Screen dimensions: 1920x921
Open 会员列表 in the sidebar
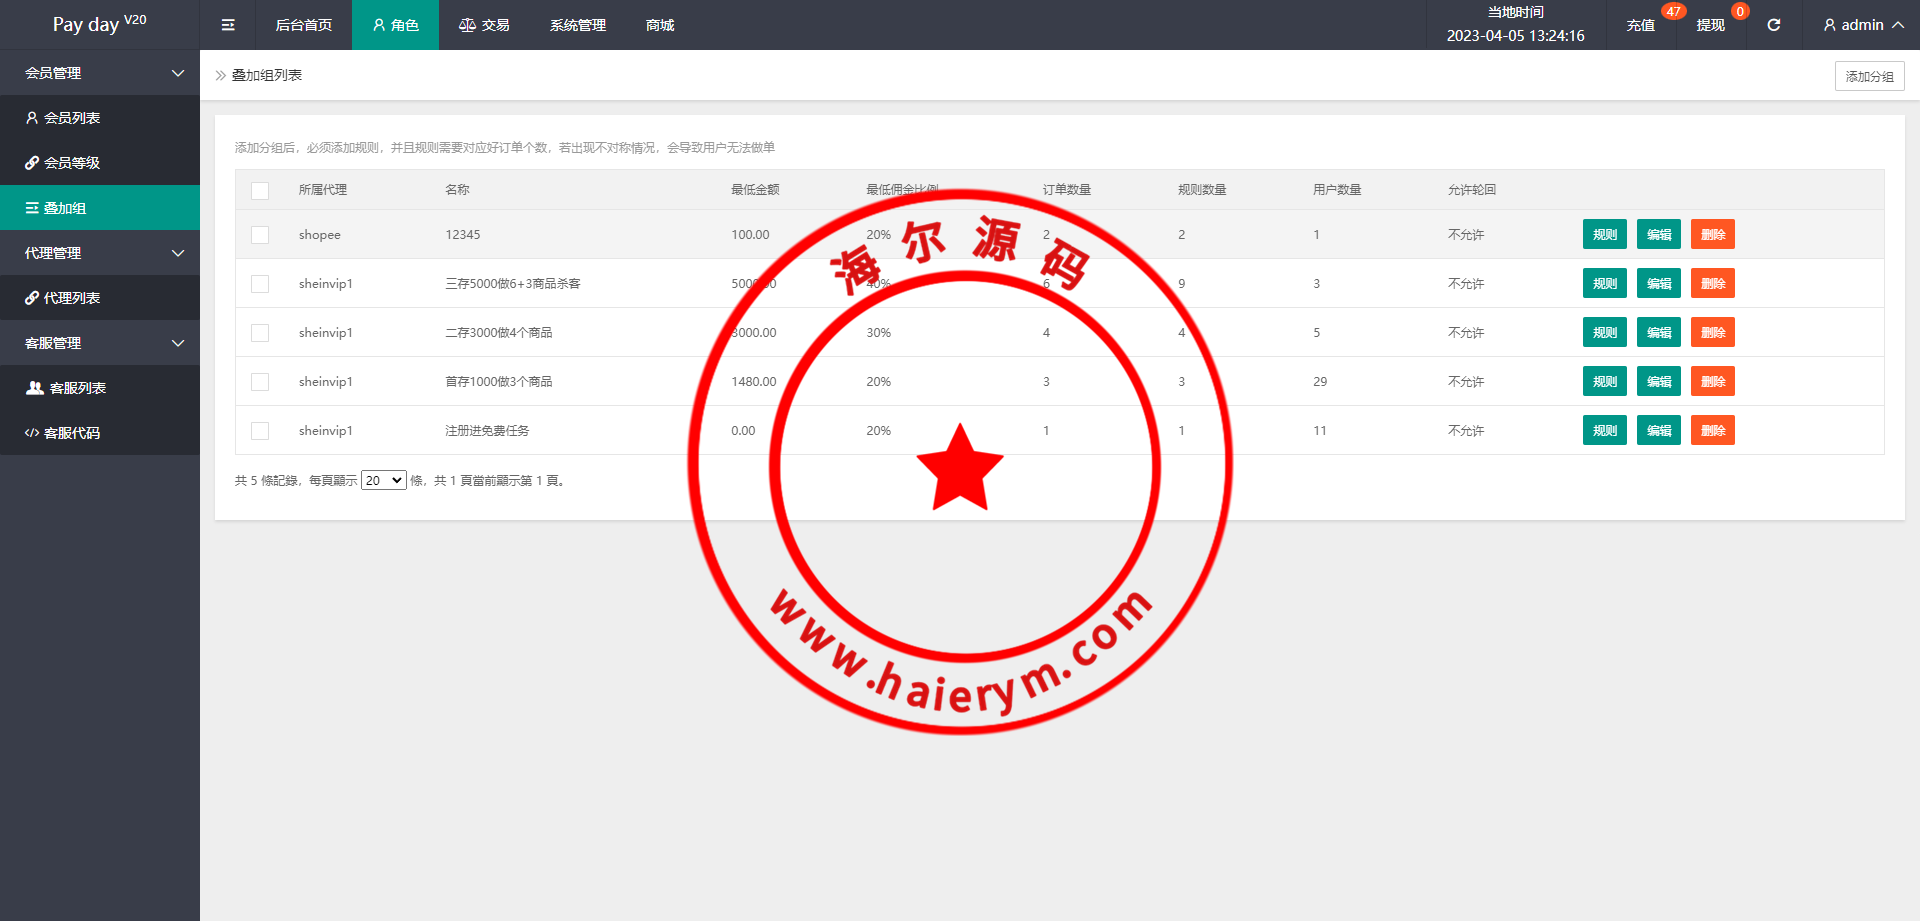coord(100,118)
